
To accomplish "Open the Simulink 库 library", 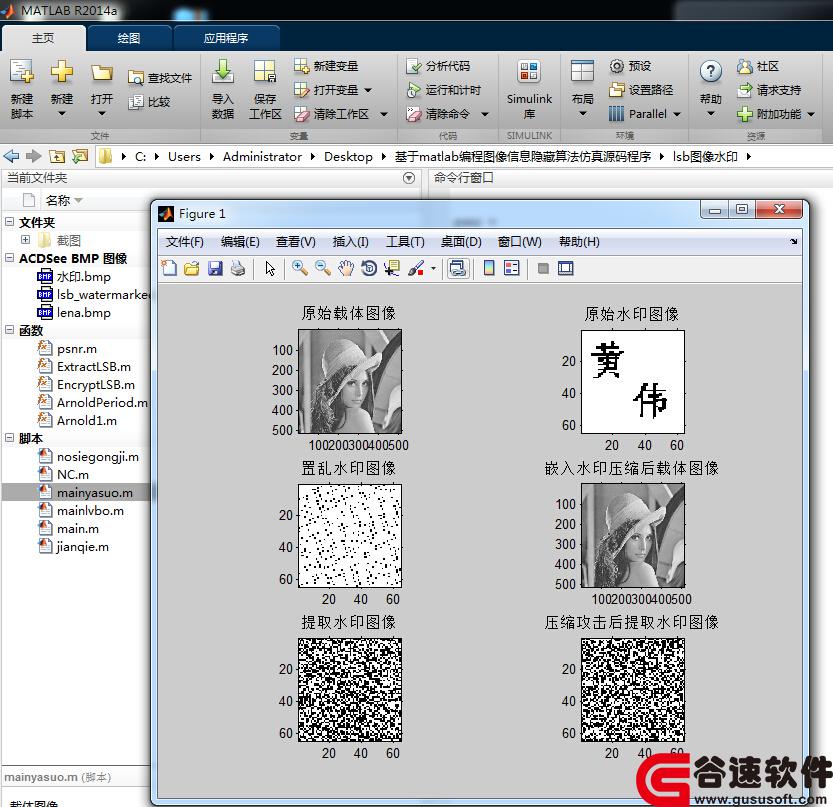I will coord(529,89).
